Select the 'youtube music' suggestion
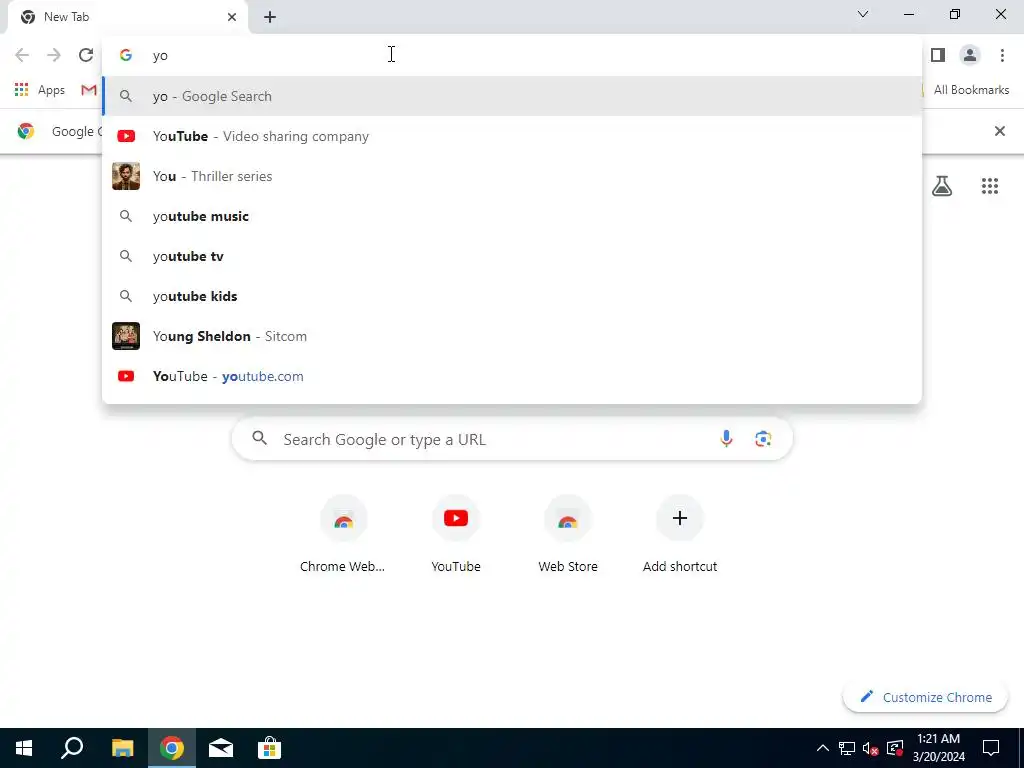Image resolution: width=1024 pixels, height=768 pixels. click(512, 216)
